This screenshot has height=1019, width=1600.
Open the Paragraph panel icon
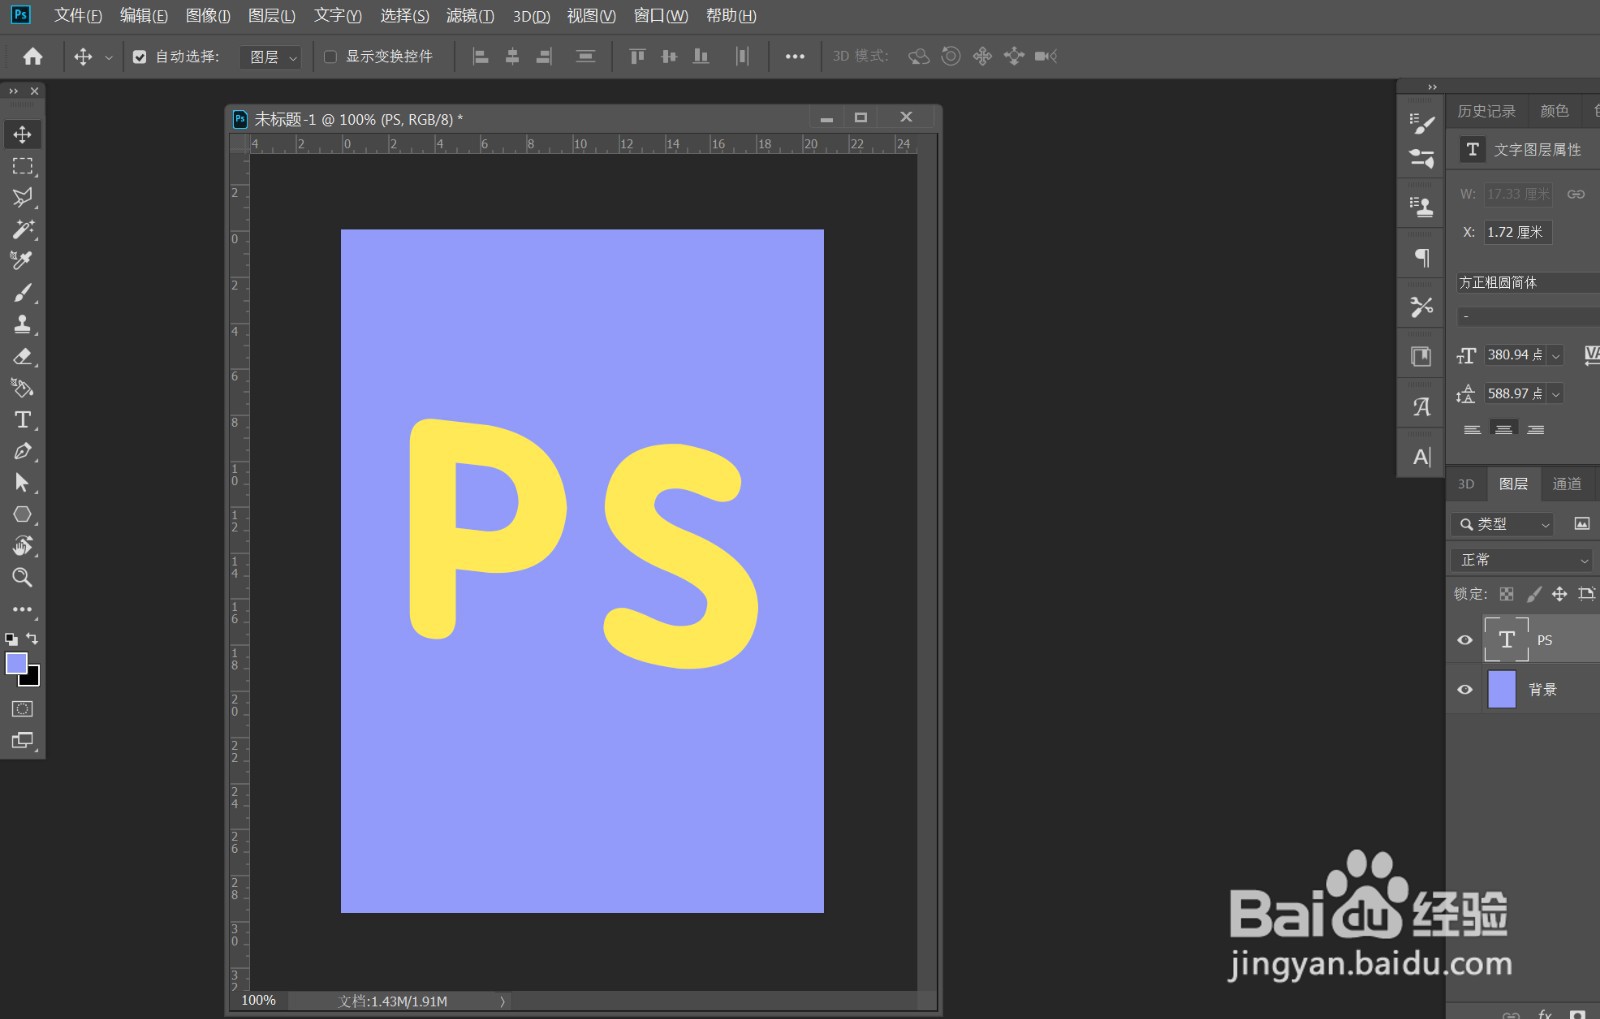1421,258
